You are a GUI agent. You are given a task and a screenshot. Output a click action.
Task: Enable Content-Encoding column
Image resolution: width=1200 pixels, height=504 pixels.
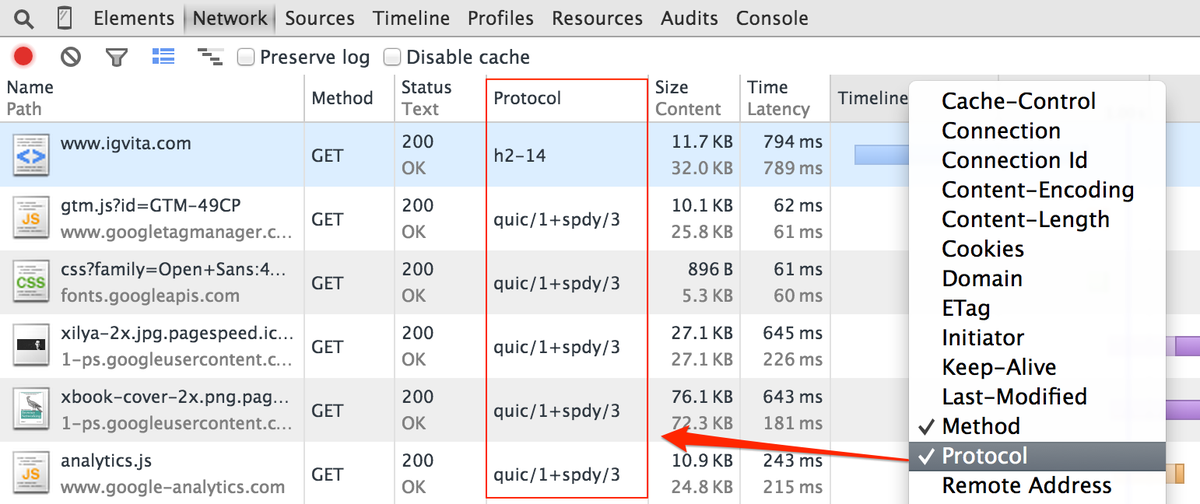[1037, 190]
